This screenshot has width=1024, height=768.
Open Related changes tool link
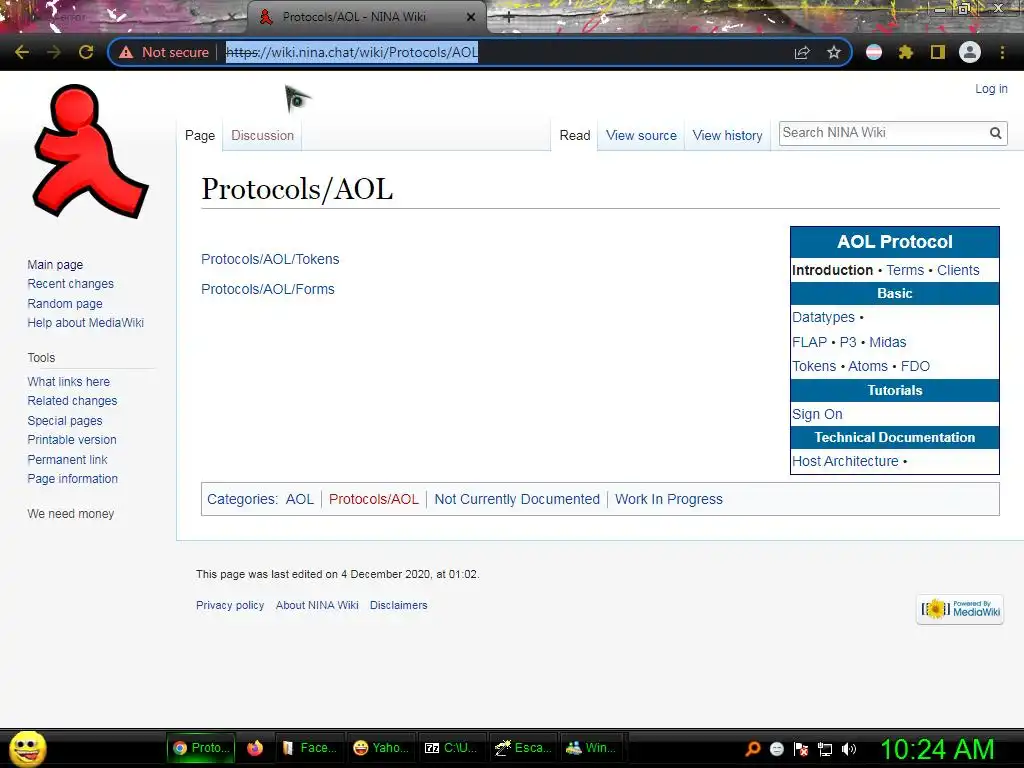pyautogui.click(x=72, y=401)
